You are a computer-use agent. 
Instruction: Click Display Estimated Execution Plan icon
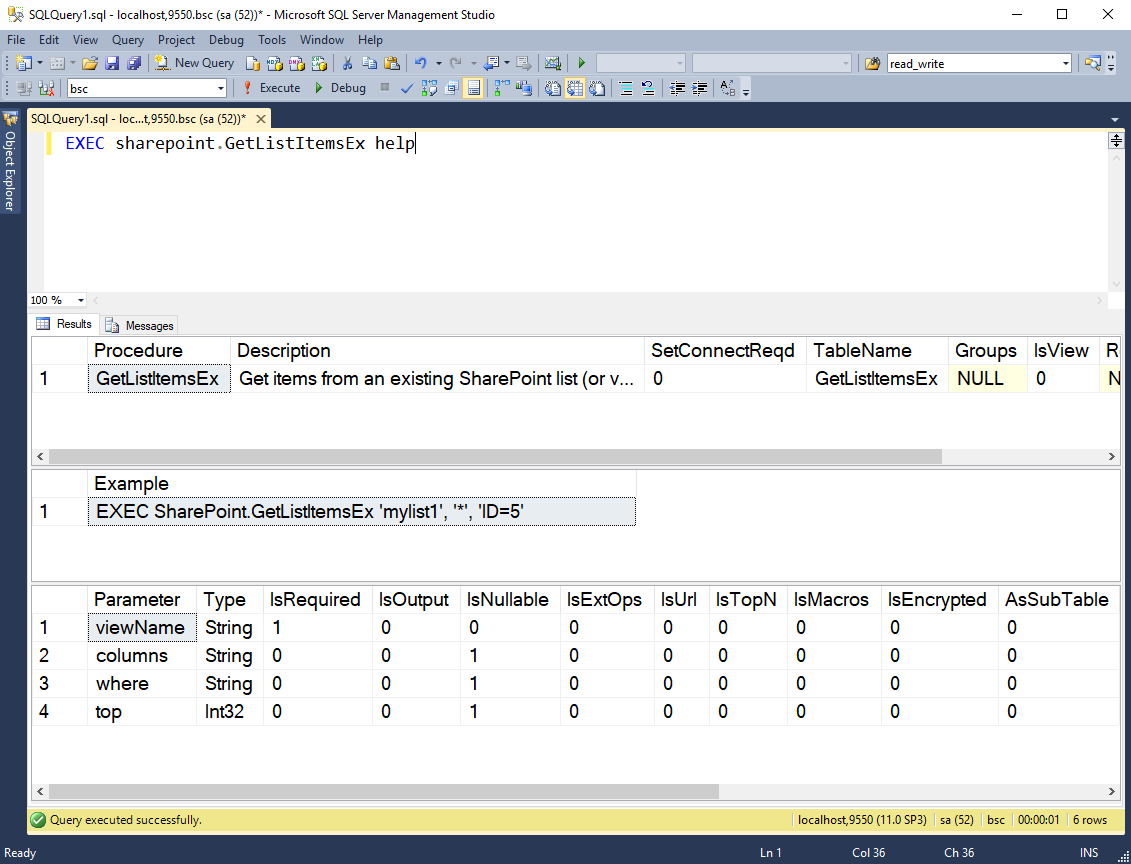coord(429,88)
